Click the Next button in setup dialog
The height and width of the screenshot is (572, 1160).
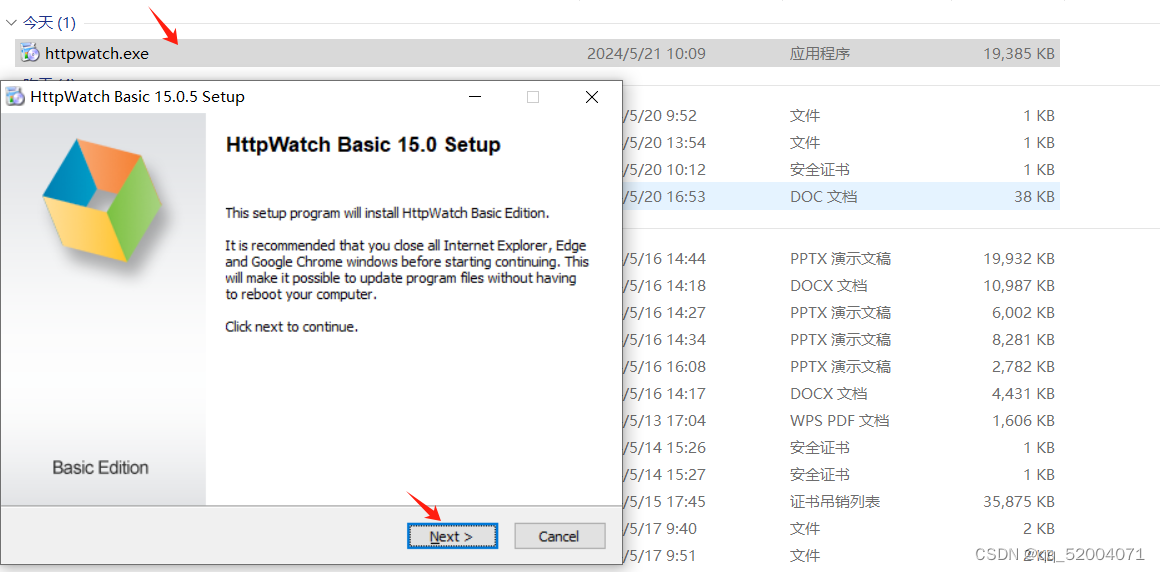[x=452, y=536]
